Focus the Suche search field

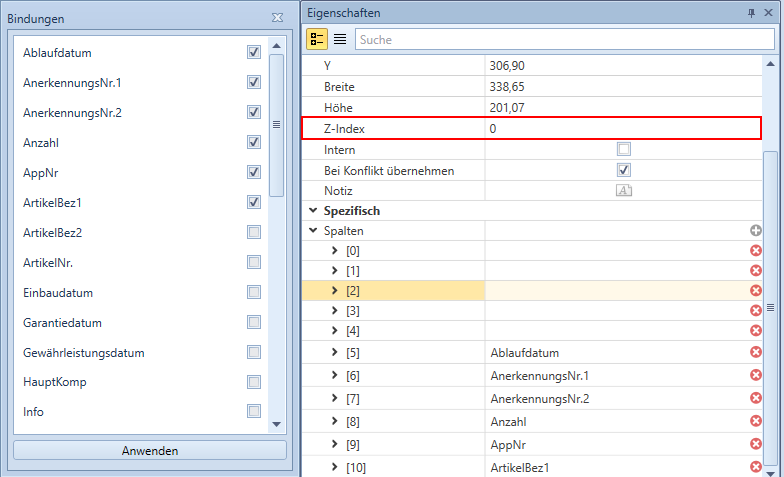565,40
